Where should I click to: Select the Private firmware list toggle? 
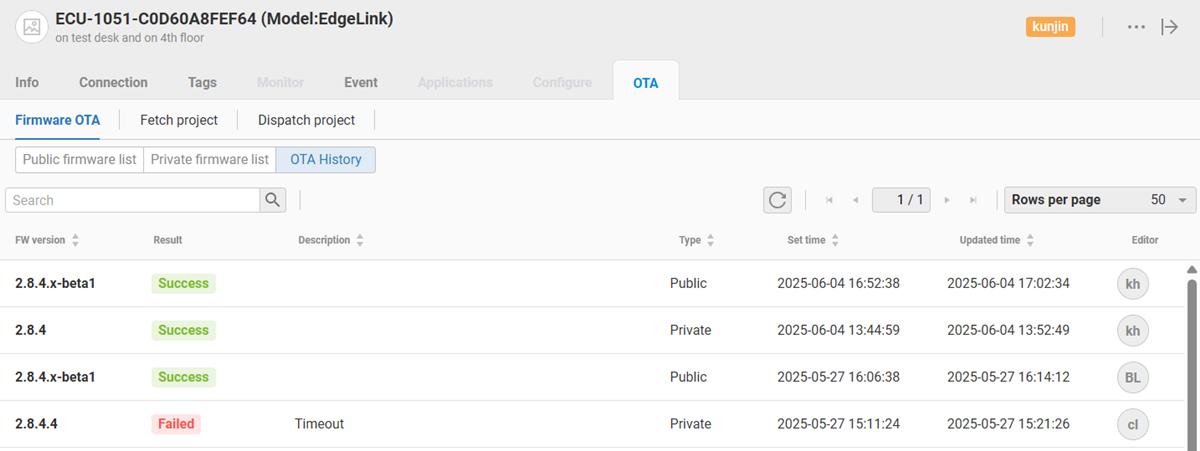pyautogui.click(x=209, y=160)
